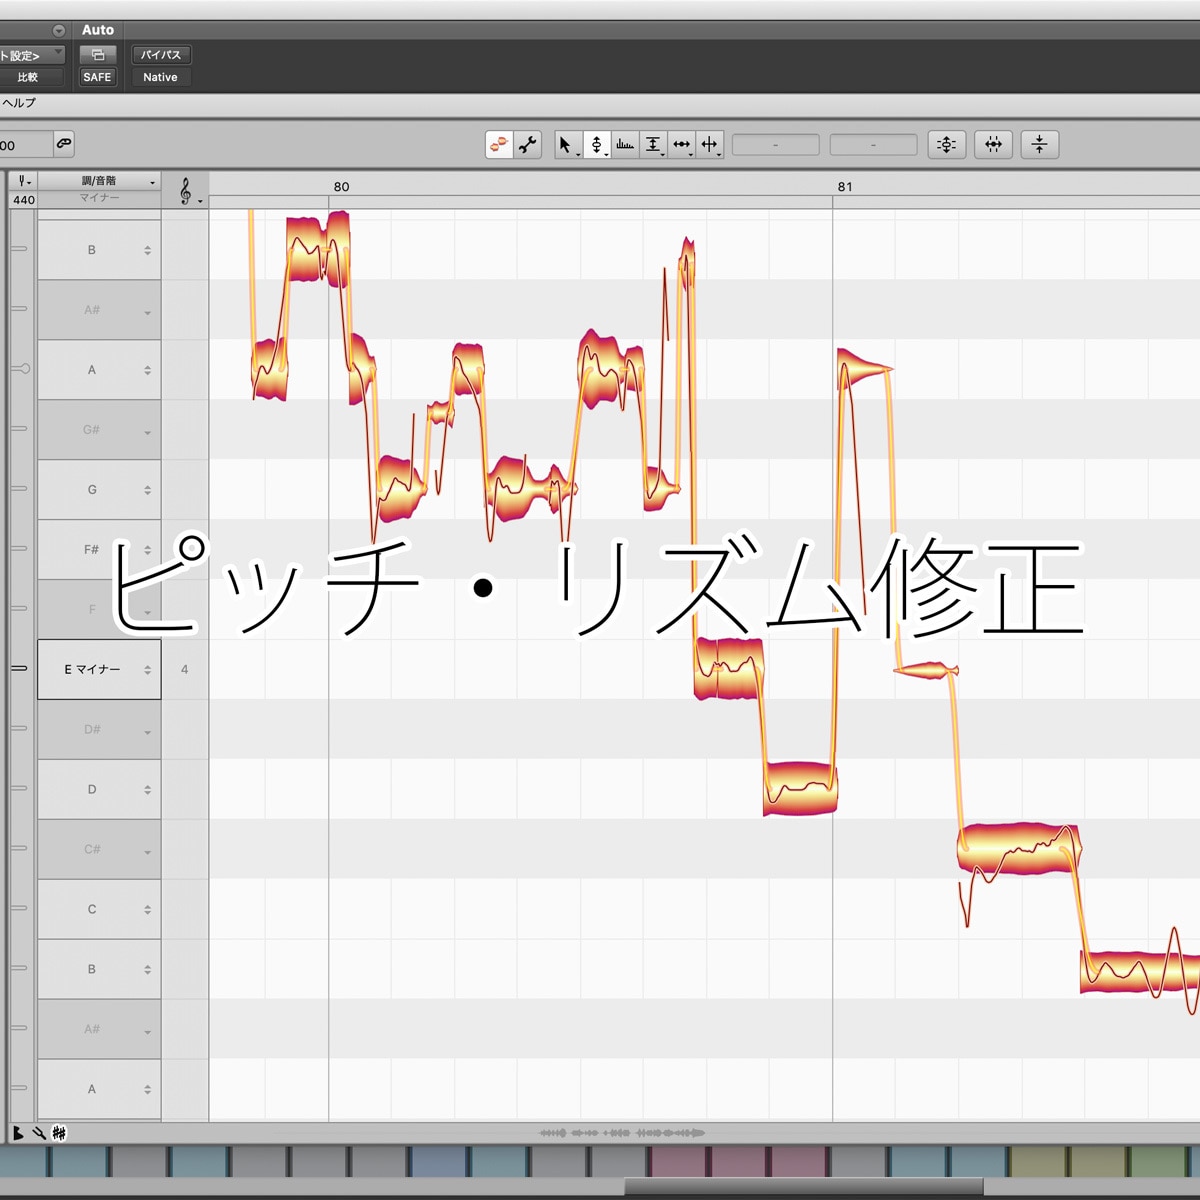Click the flag icon below the pitch ruler

(x=18, y=1133)
